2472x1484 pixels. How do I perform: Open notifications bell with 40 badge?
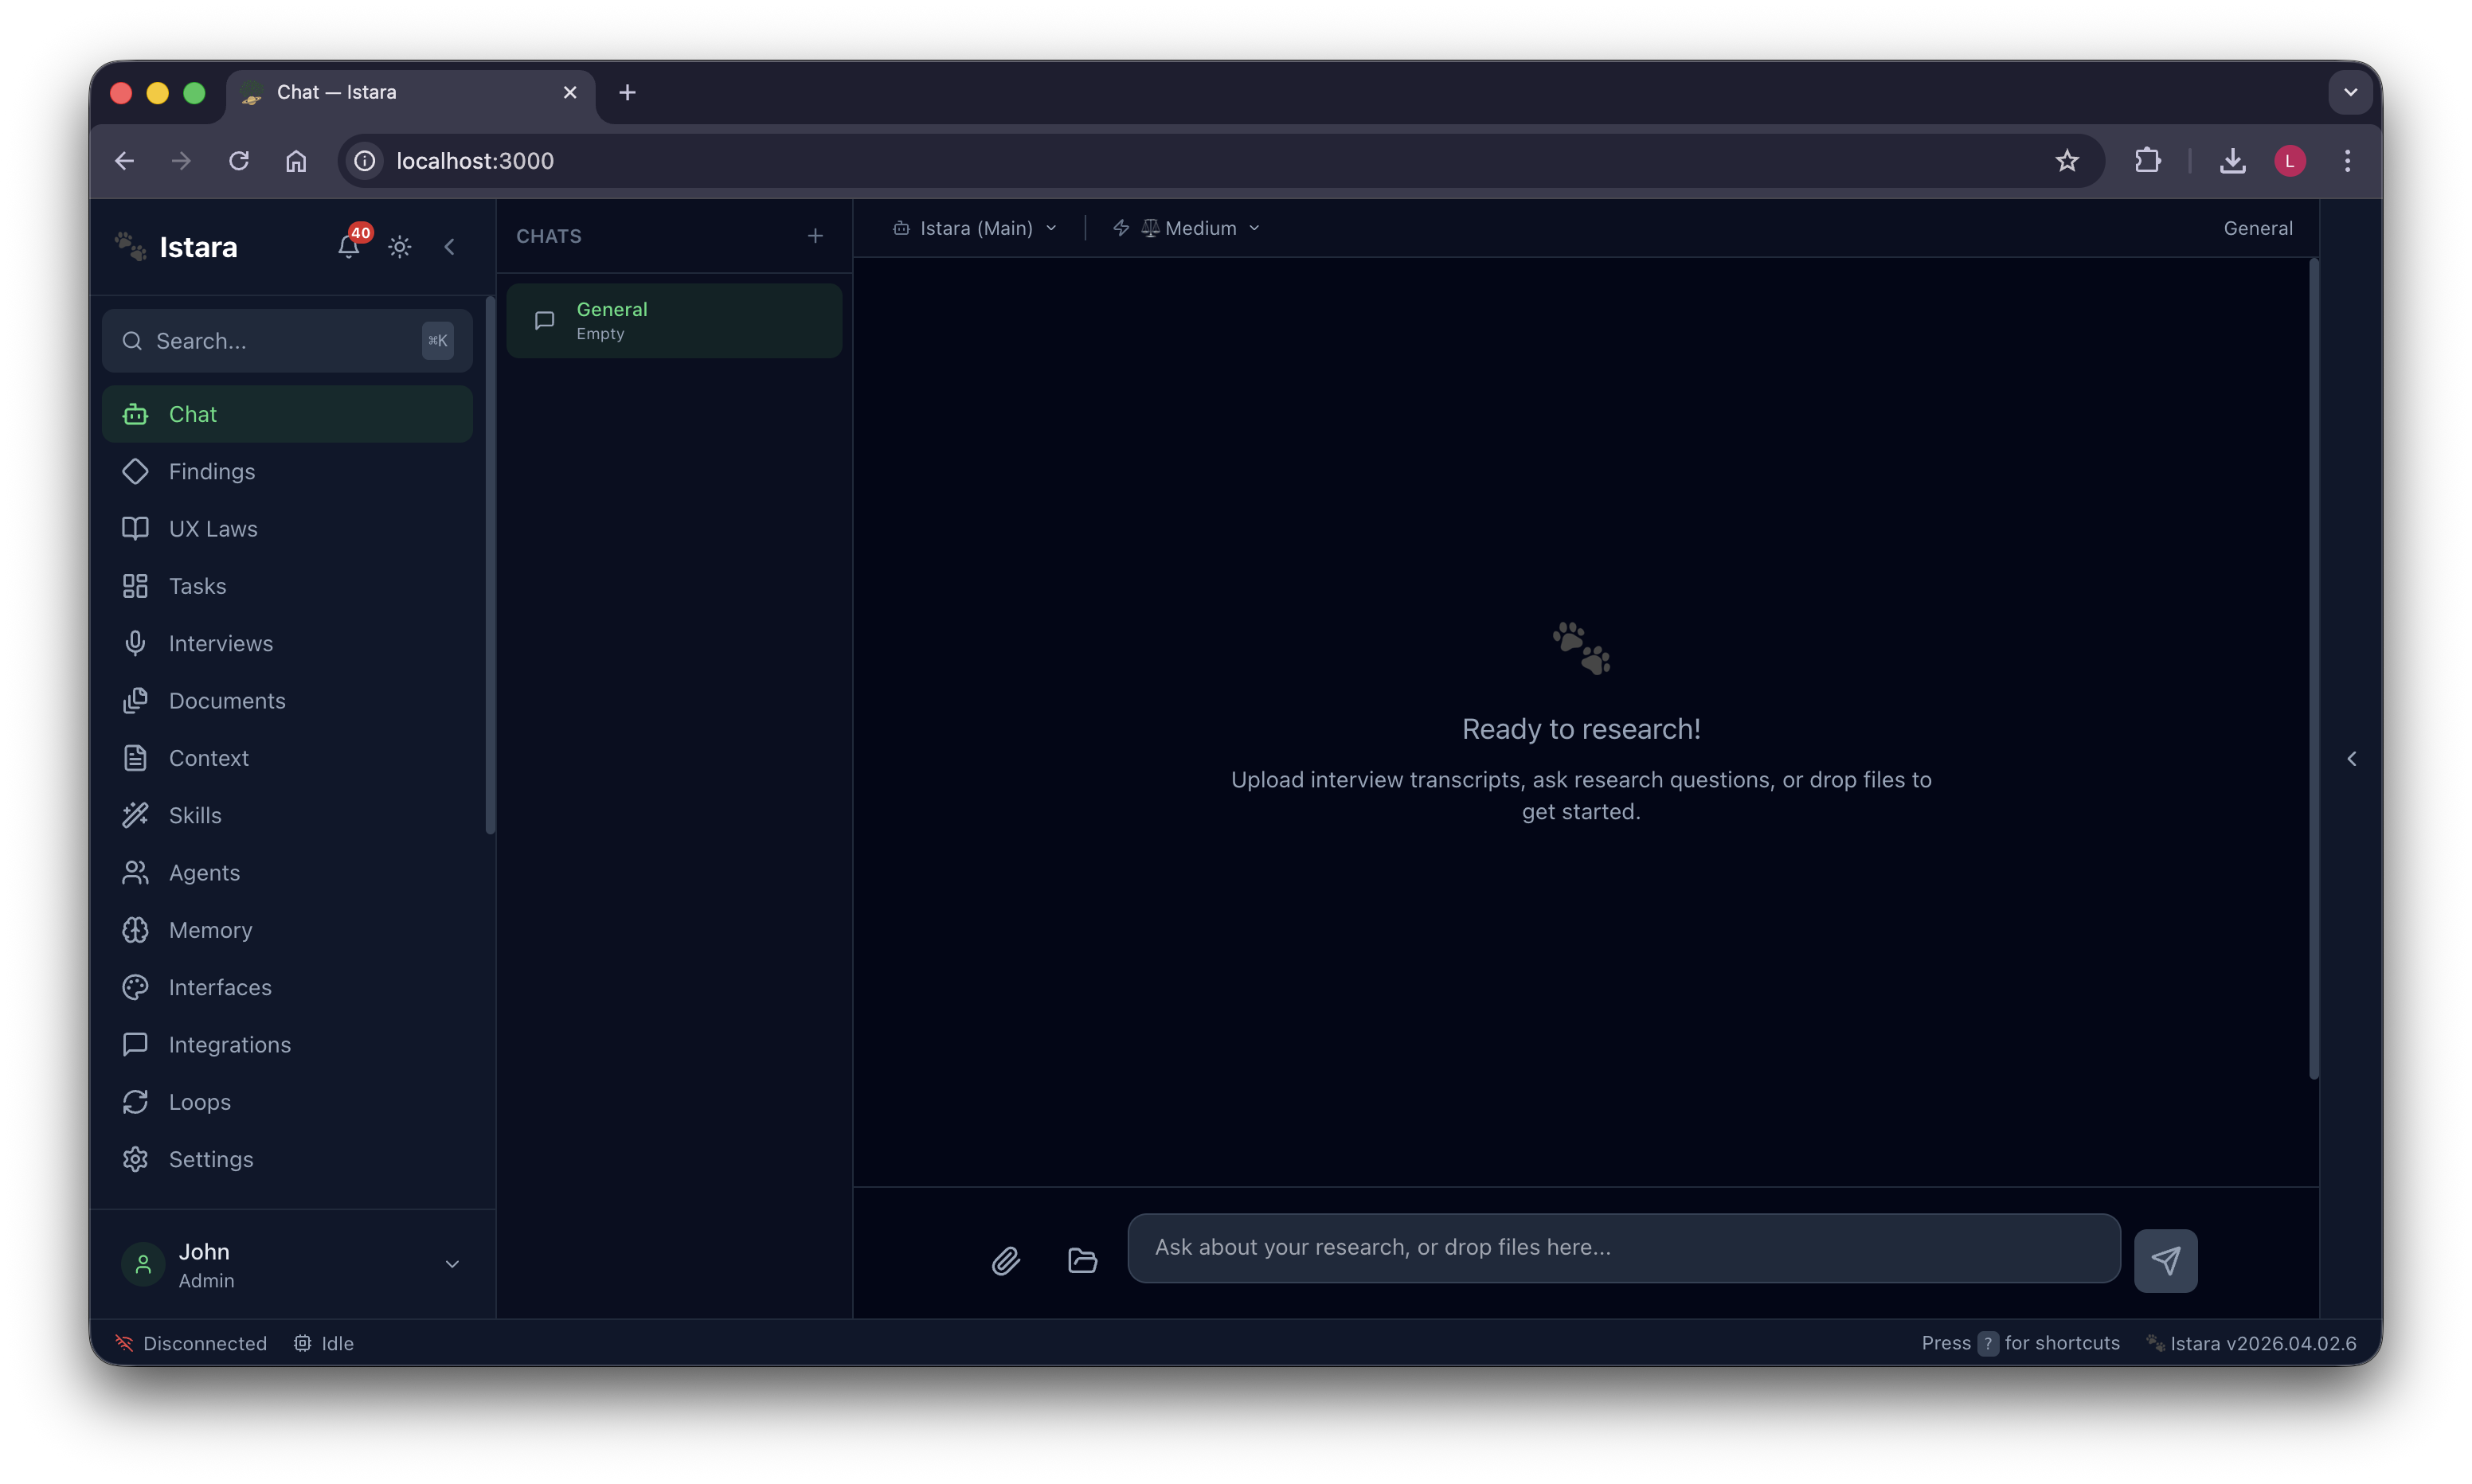348,246
